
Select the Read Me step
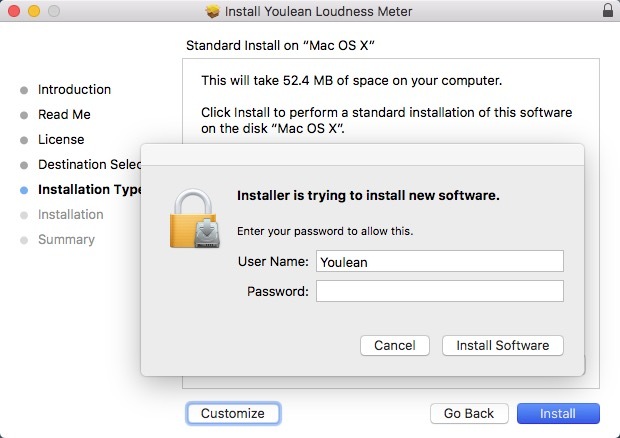pos(64,114)
